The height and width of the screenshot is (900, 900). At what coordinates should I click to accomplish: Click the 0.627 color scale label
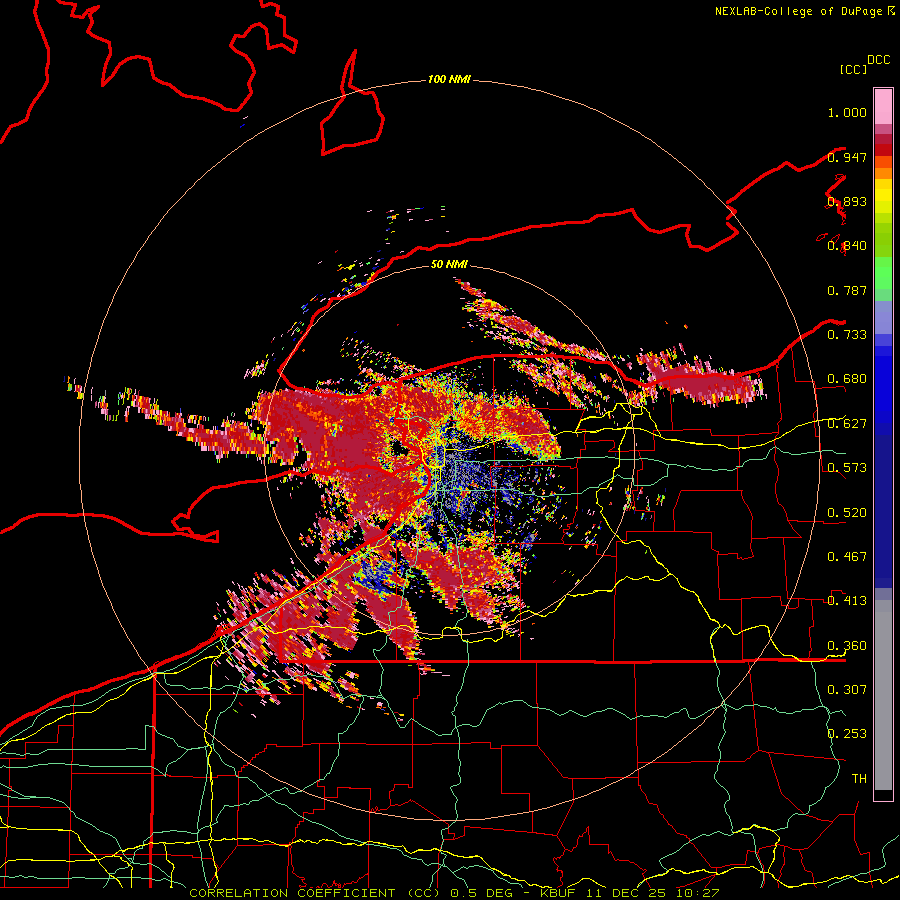tap(847, 424)
